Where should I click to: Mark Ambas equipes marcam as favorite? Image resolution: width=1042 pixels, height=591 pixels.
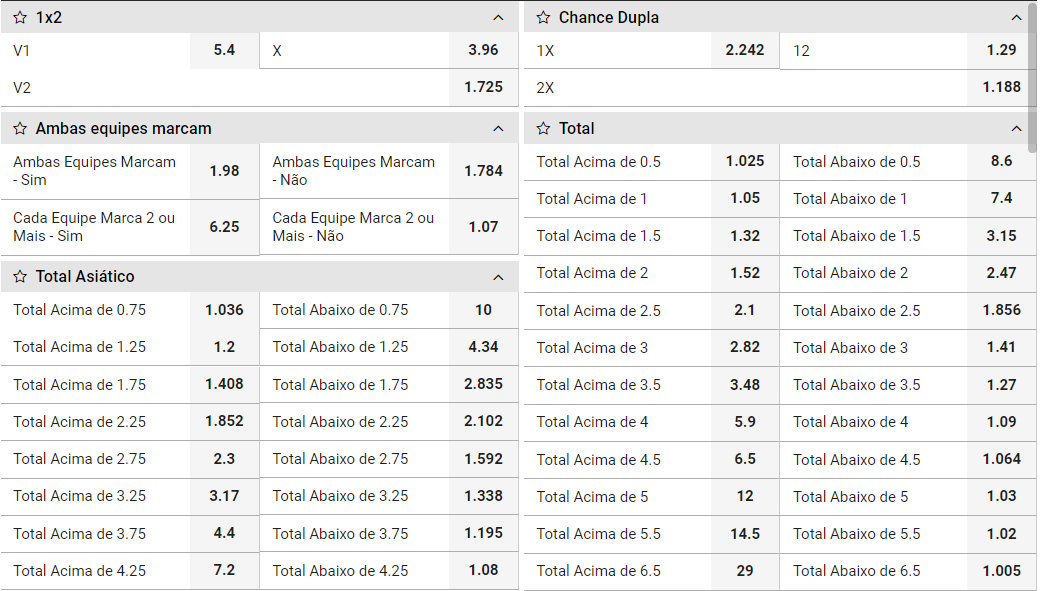point(20,129)
